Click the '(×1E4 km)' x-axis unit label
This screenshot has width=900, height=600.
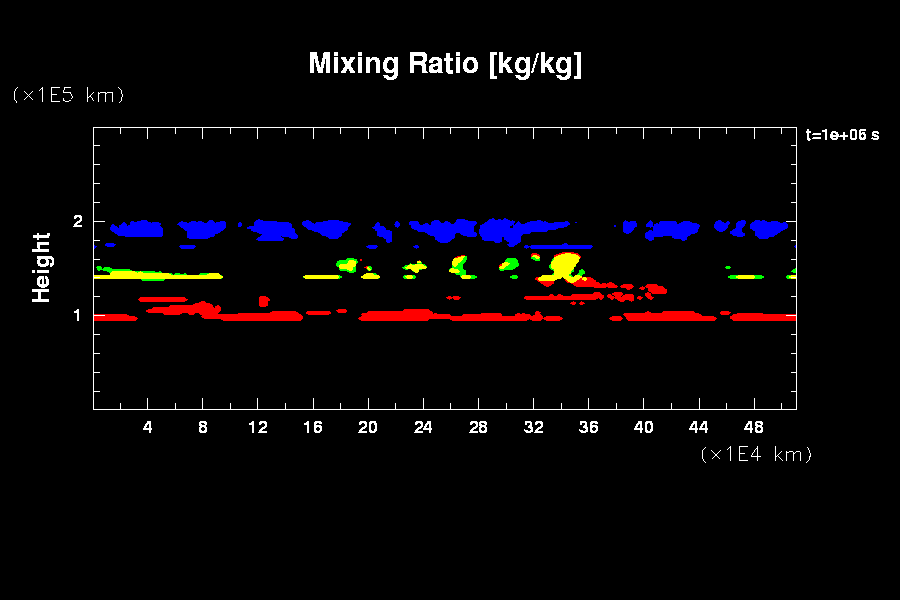coord(756,454)
